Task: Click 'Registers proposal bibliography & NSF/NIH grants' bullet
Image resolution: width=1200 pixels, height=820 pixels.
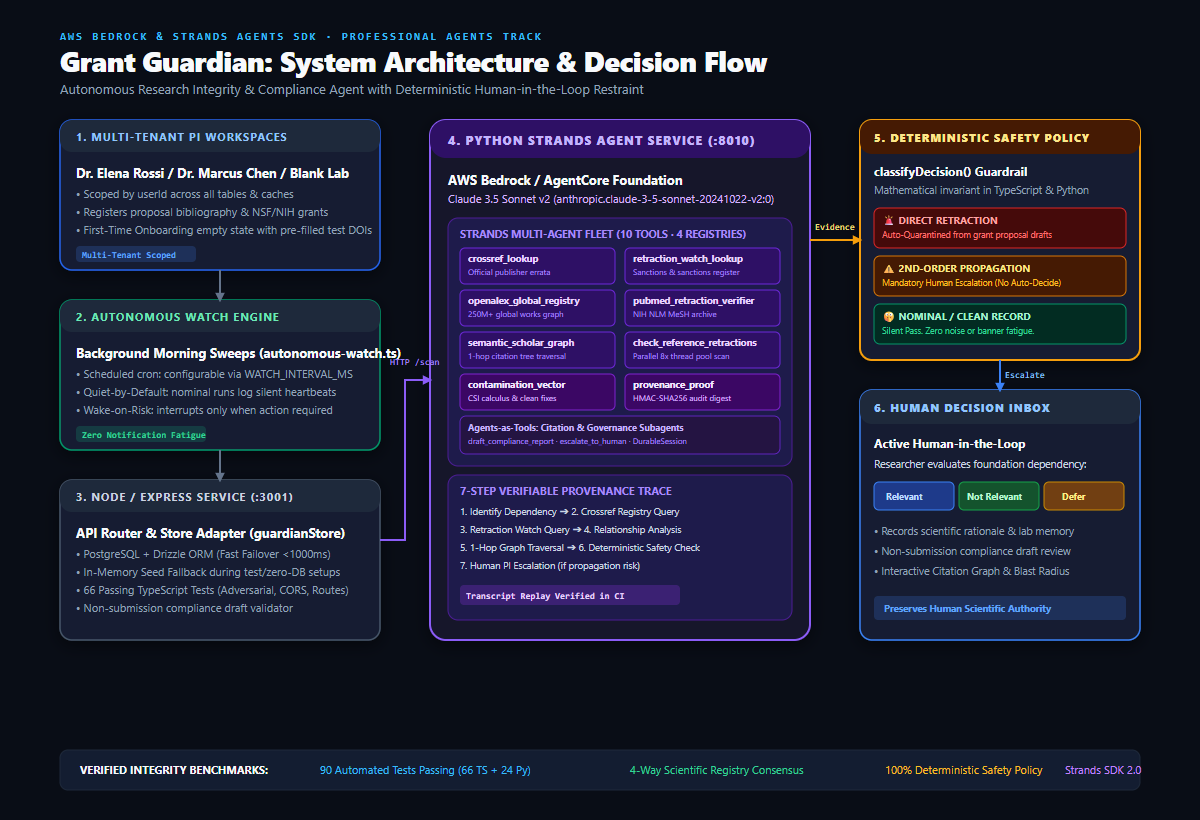Action: [202, 212]
